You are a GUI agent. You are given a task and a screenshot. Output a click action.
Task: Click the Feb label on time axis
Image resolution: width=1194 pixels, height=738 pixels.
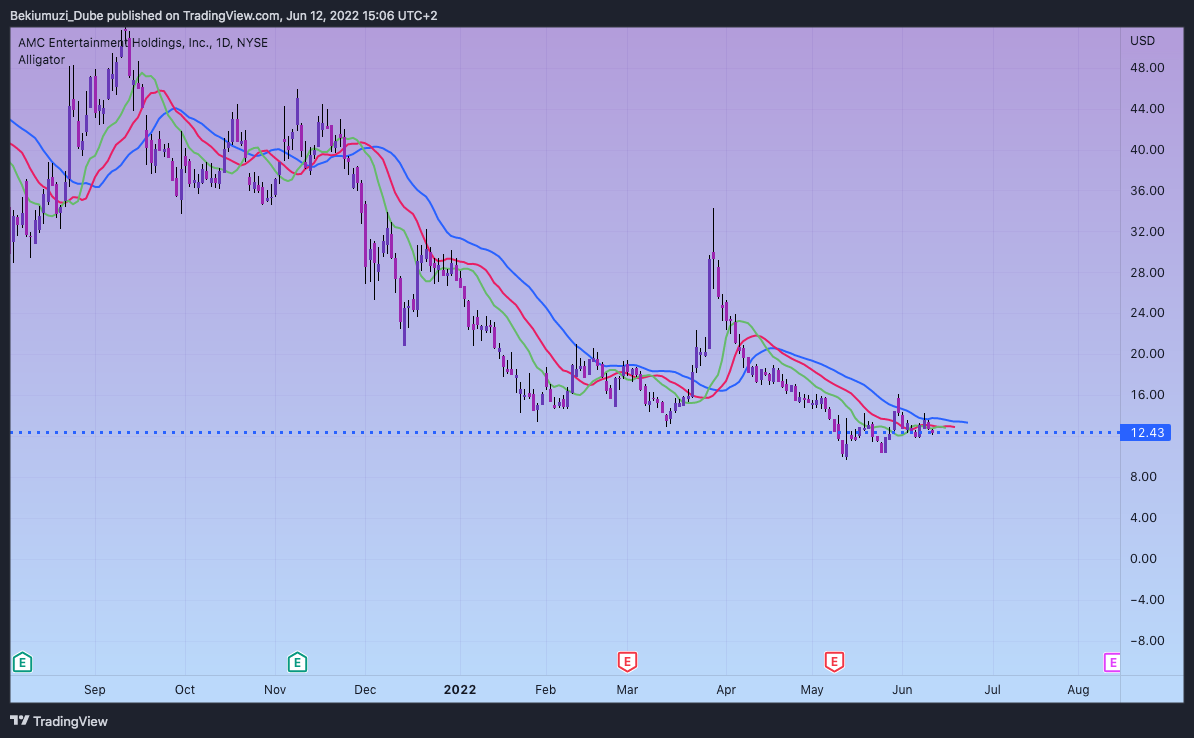pos(545,689)
